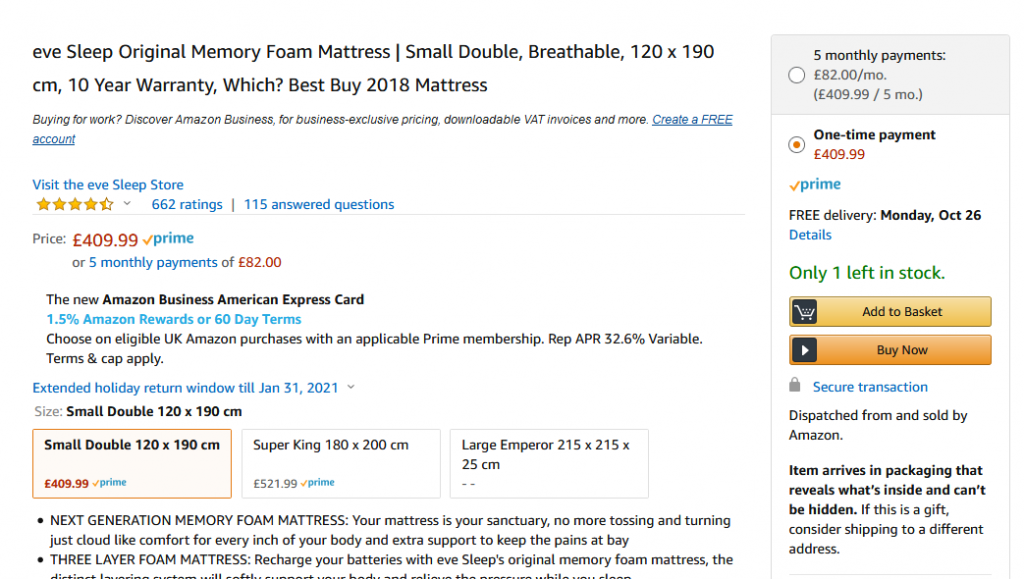Click the prime logo above FREE delivery
Image resolution: width=1024 pixels, height=579 pixels.
(814, 185)
